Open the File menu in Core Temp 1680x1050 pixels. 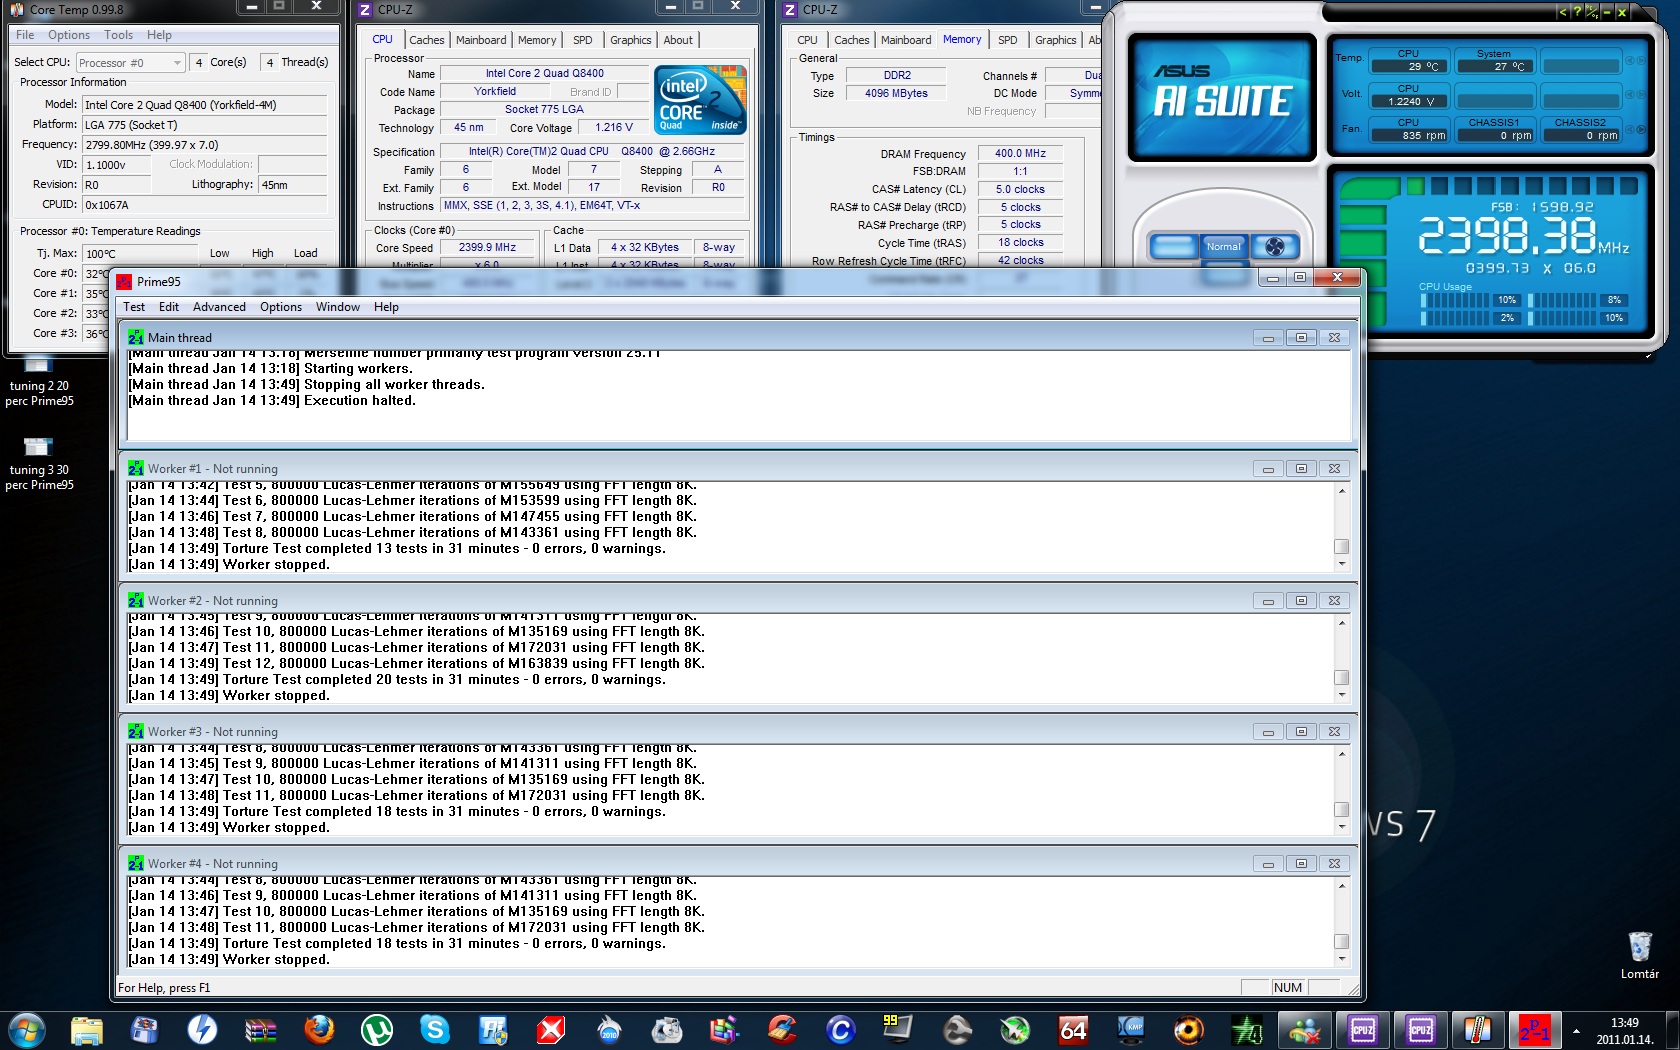[25, 35]
